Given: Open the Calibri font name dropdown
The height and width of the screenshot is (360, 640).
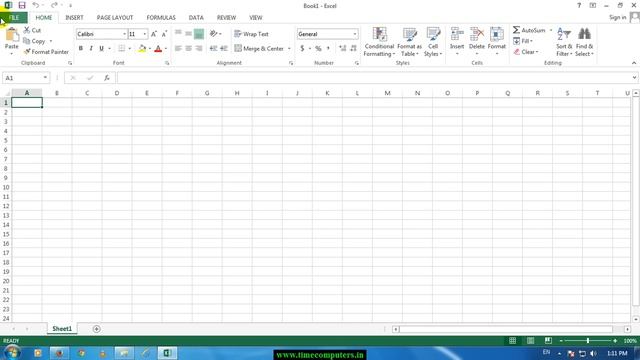Looking at the screenshot, I should point(124,34).
